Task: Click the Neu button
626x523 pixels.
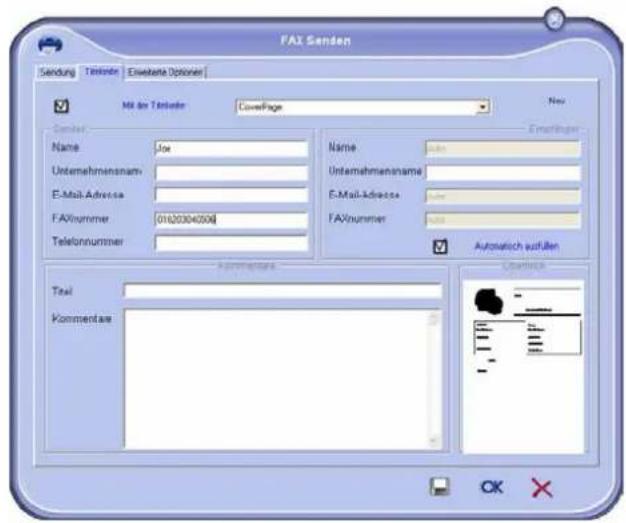Action: click(x=557, y=101)
